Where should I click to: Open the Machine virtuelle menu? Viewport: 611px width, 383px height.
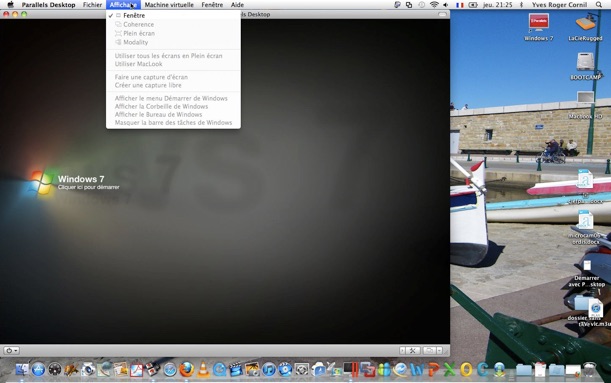click(x=169, y=5)
